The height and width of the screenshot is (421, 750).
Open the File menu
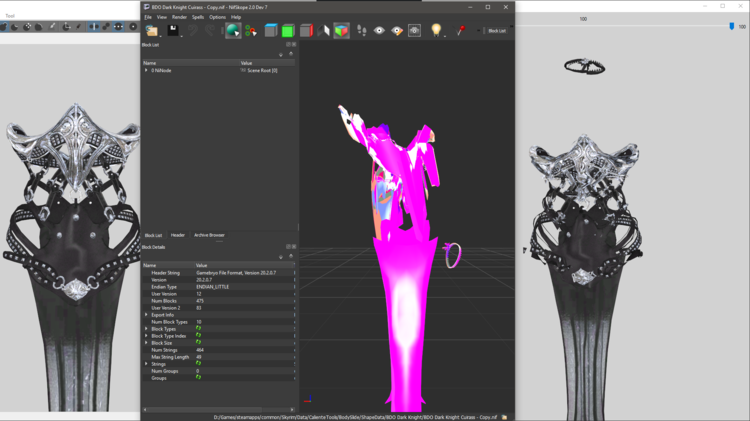click(148, 17)
